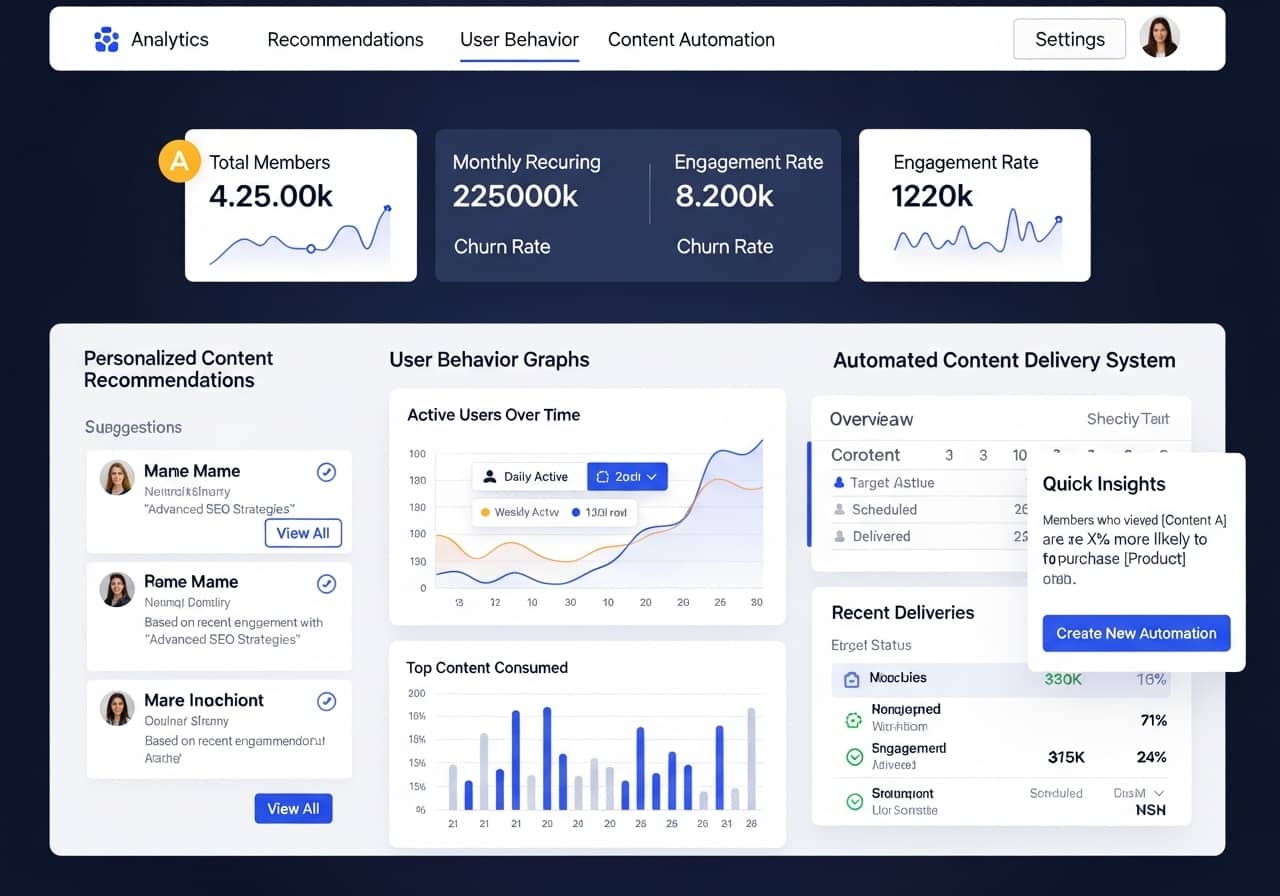Open the Recommendations tab
Viewport: 1280px width, 896px height.
345,40
